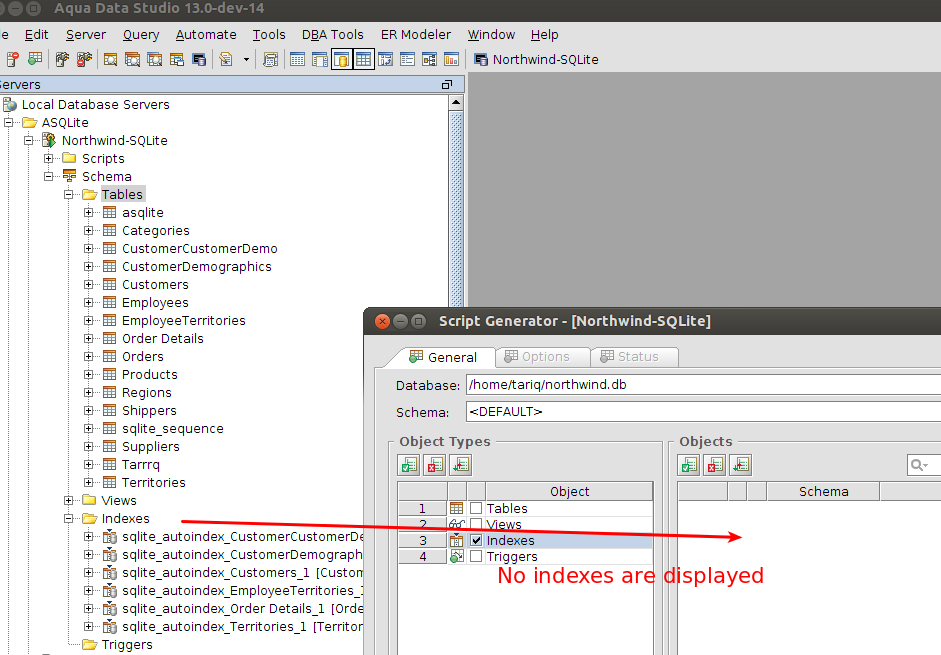Click the Indexes object type row icon

[457, 540]
